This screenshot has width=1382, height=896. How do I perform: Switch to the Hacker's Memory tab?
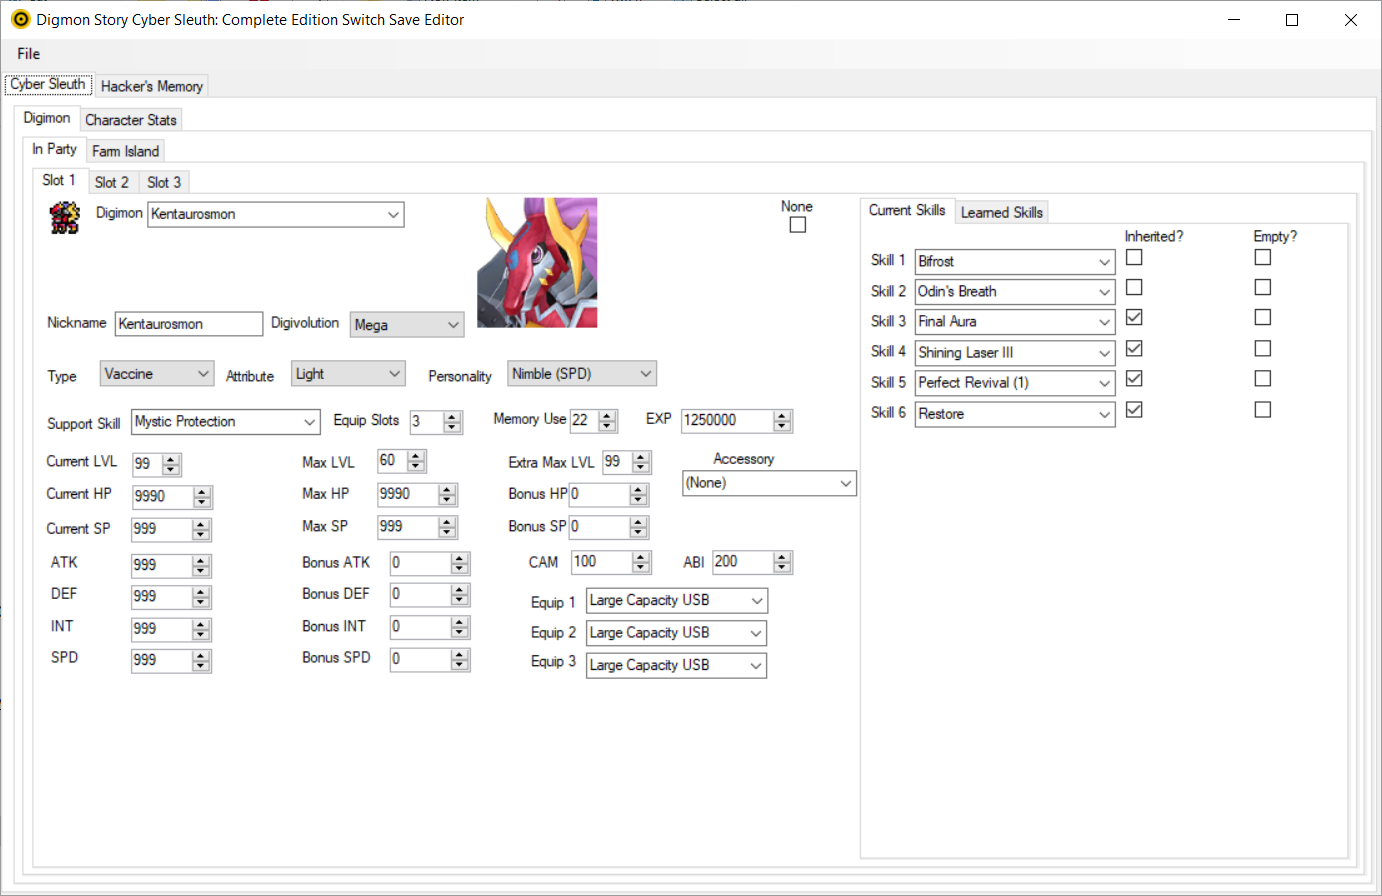[152, 86]
